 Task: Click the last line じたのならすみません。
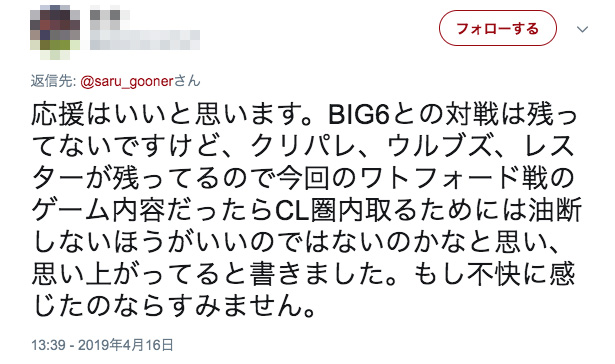click(x=173, y=306)
